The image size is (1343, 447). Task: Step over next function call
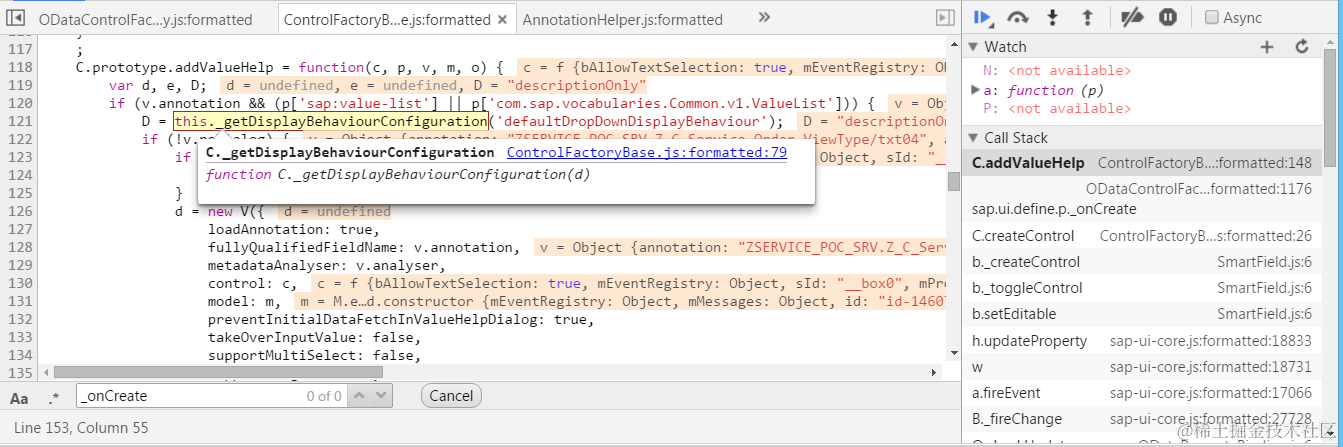point(1018,17)
